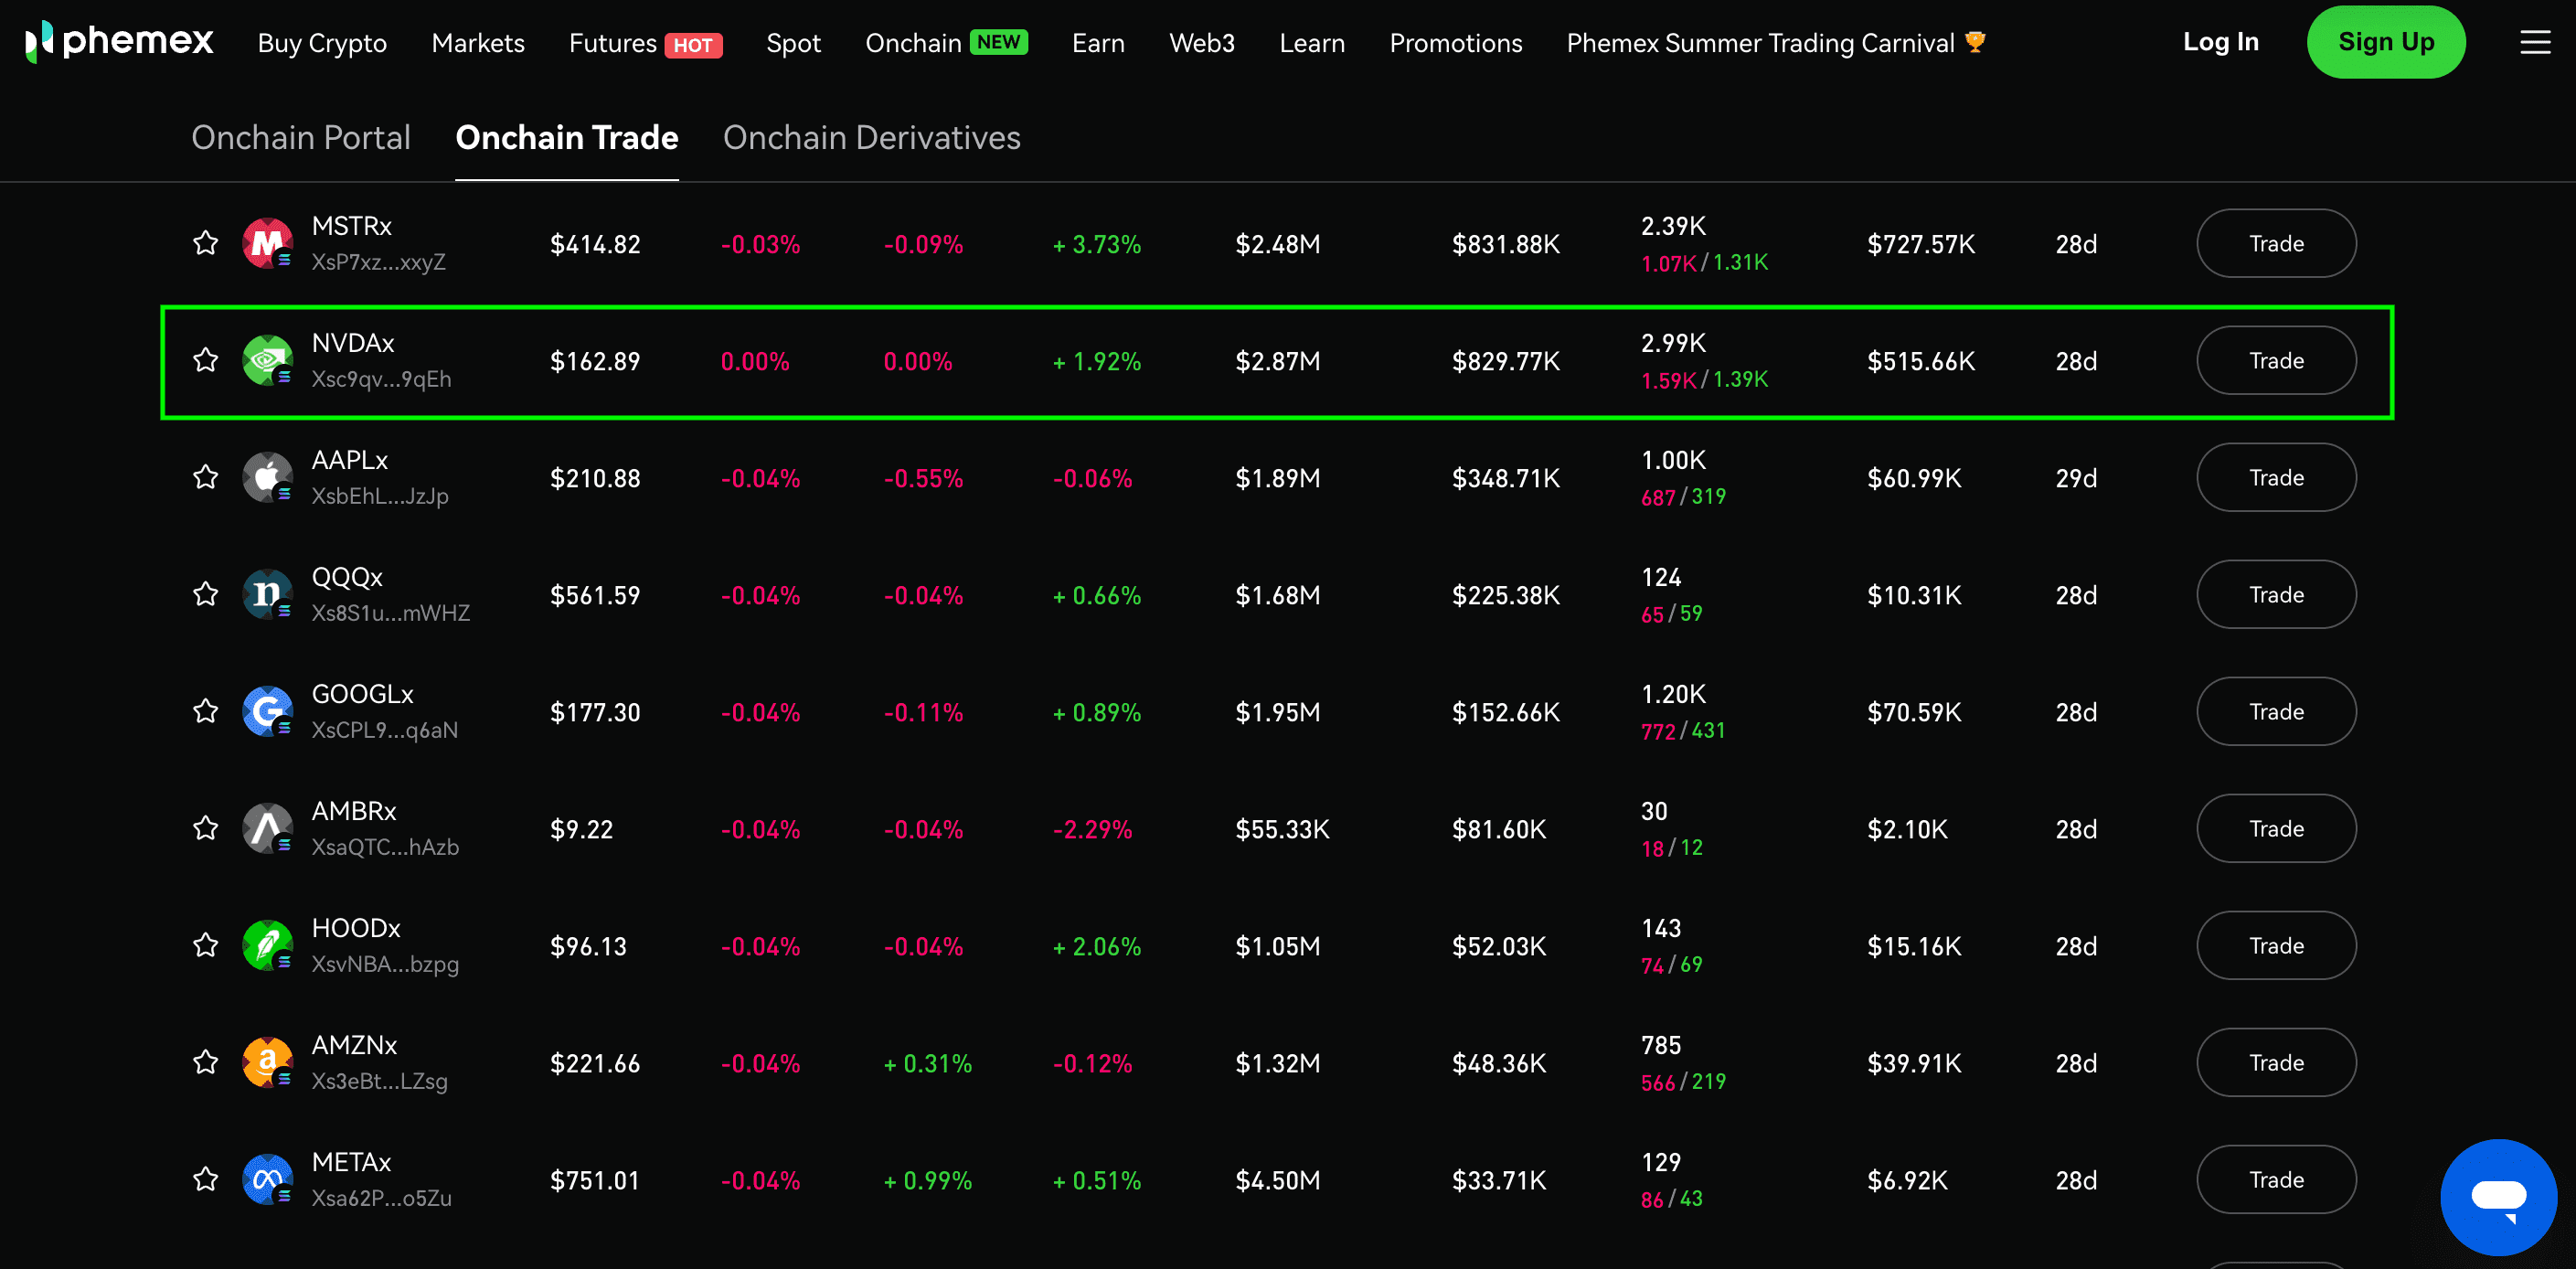The width and height of the screenshot is (2576, 1269).
Task: Click the Sign Up button
Action: 2386,42
